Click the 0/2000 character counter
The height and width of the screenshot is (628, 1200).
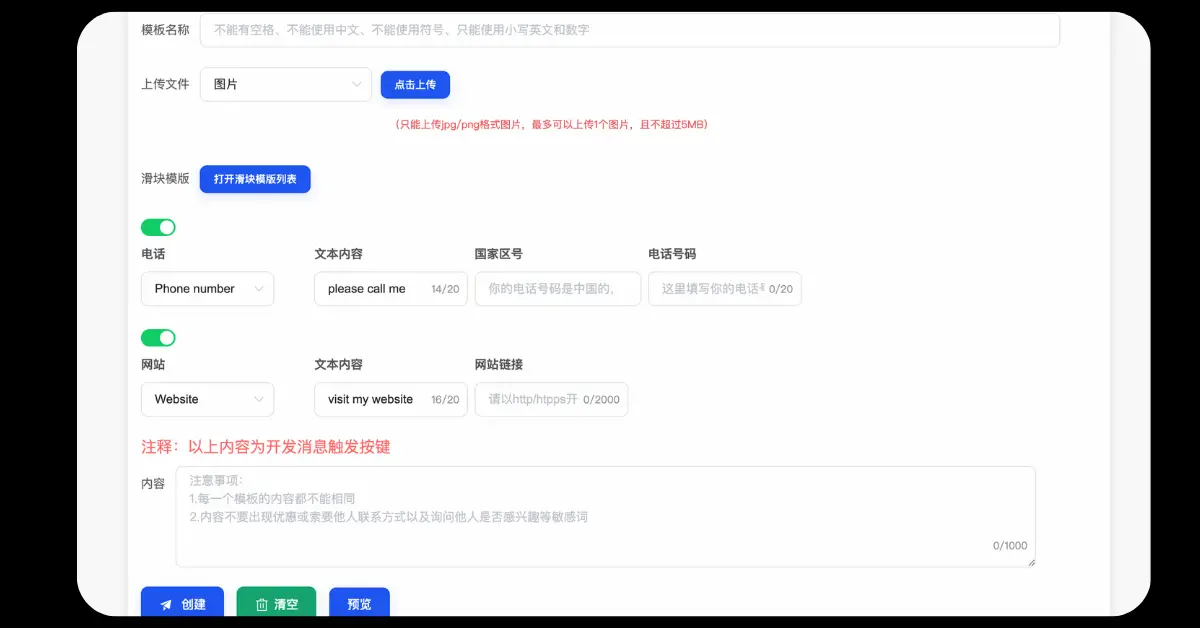point(601,399)
